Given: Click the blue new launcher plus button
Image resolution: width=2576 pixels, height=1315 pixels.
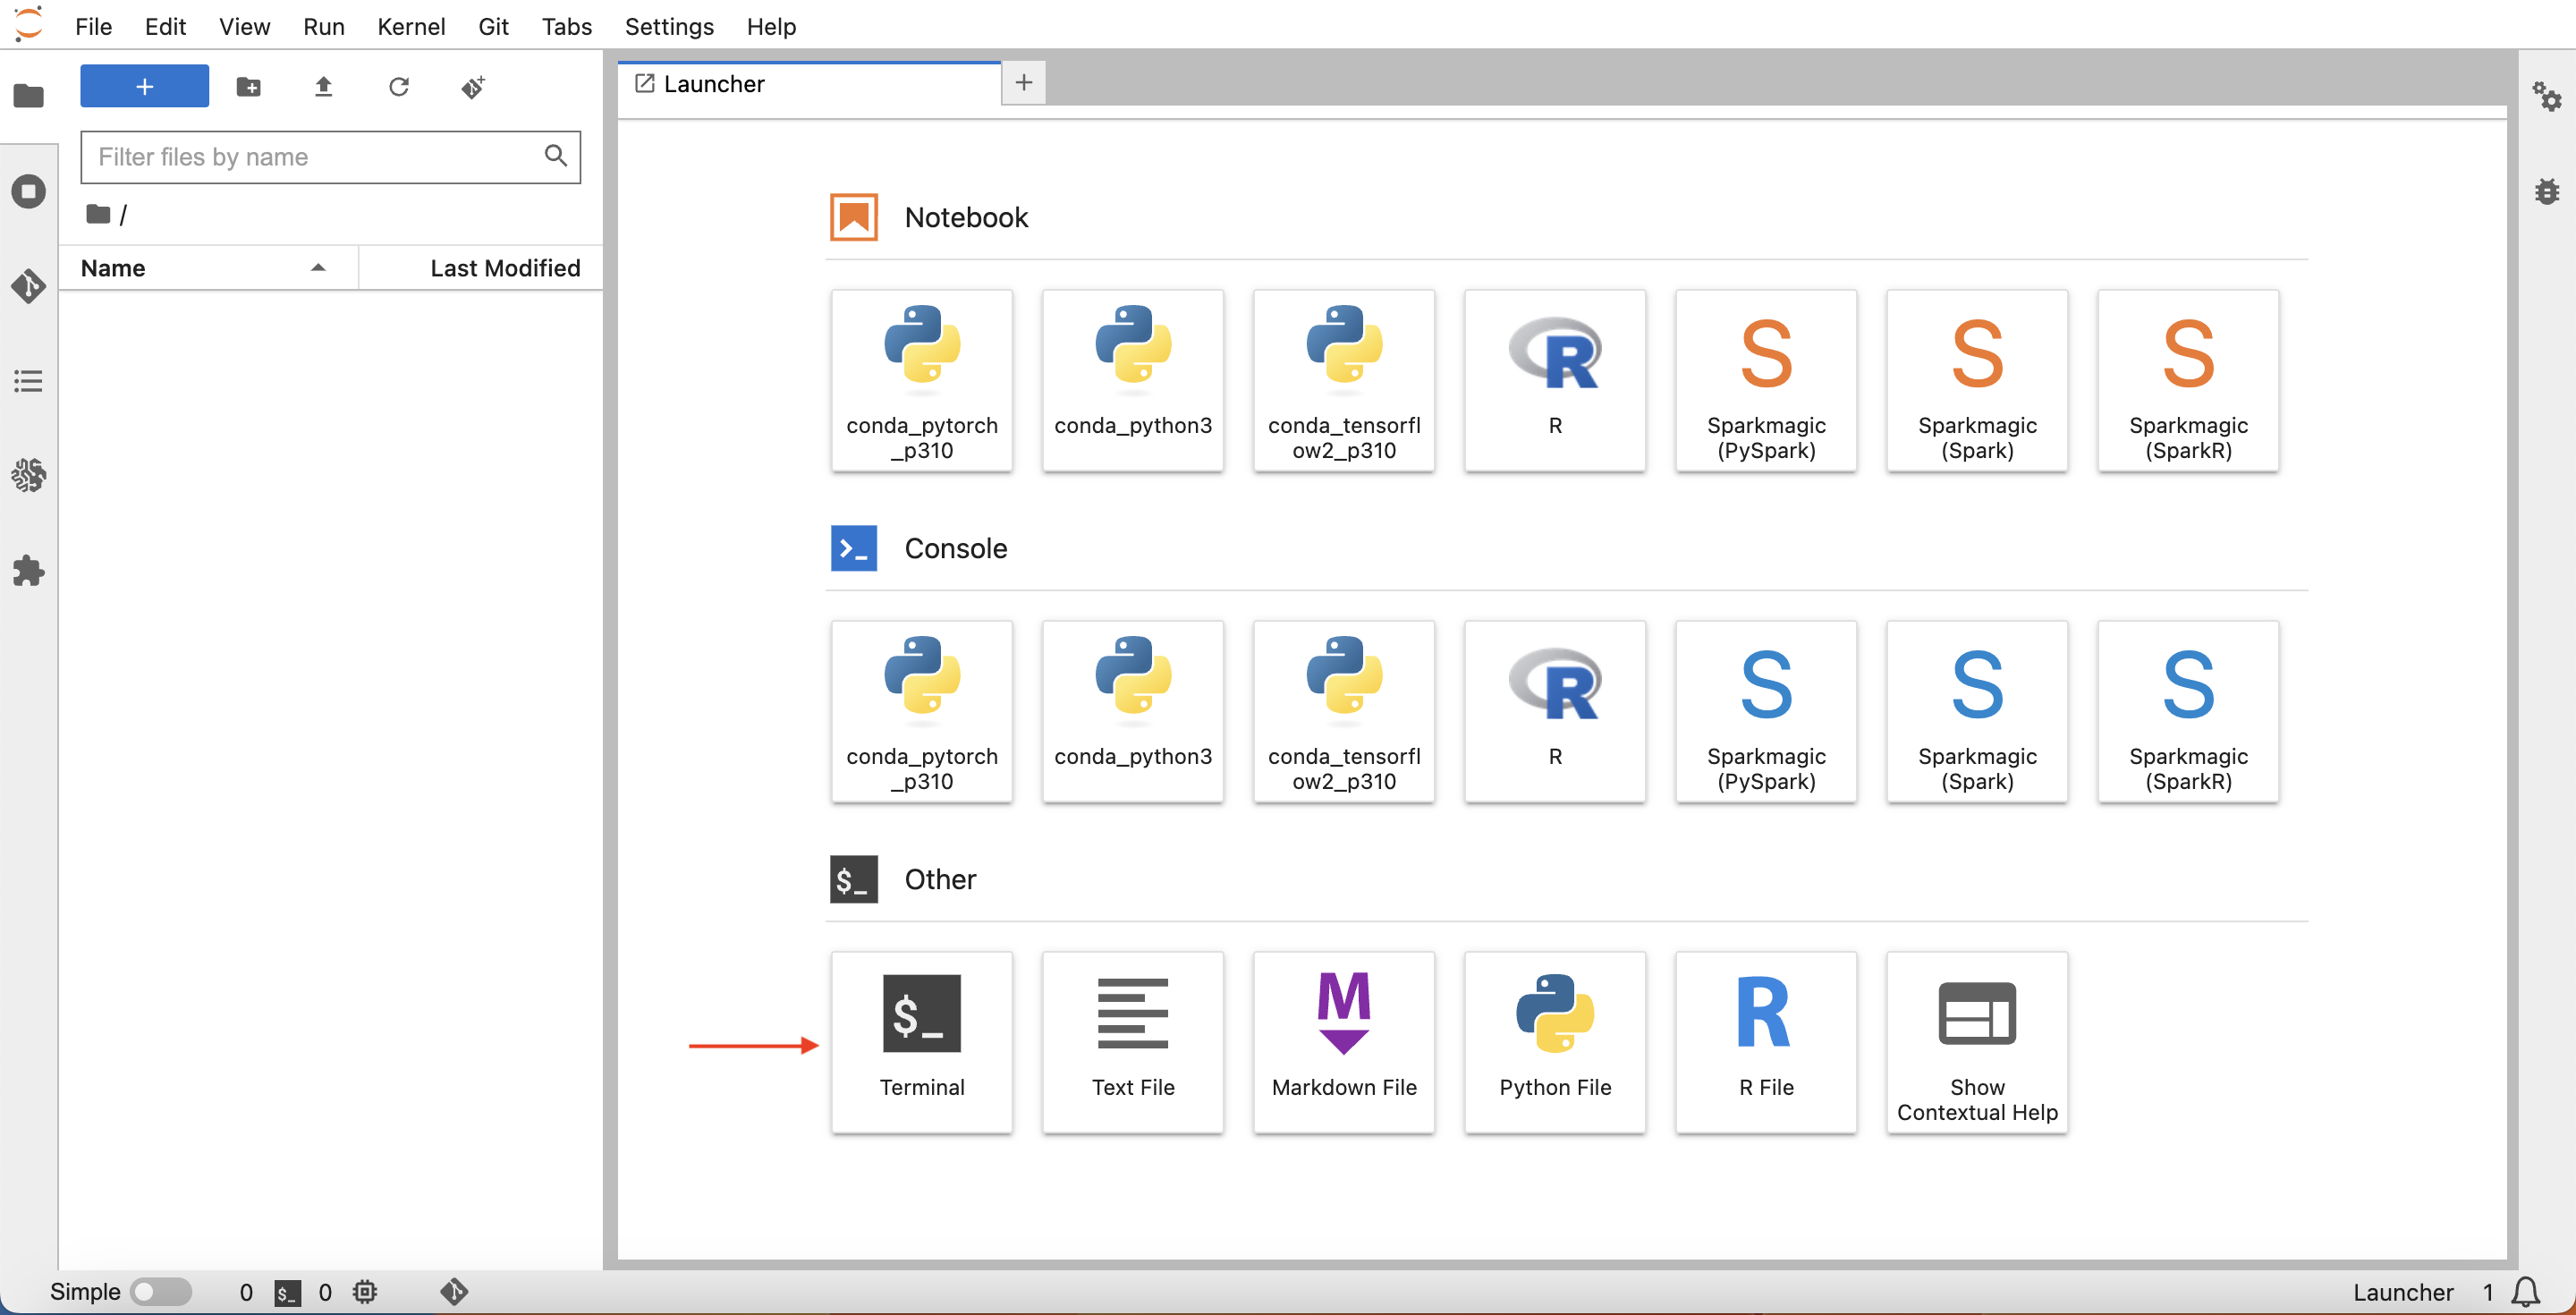Looking at the screenshot, I should (144, 87).
